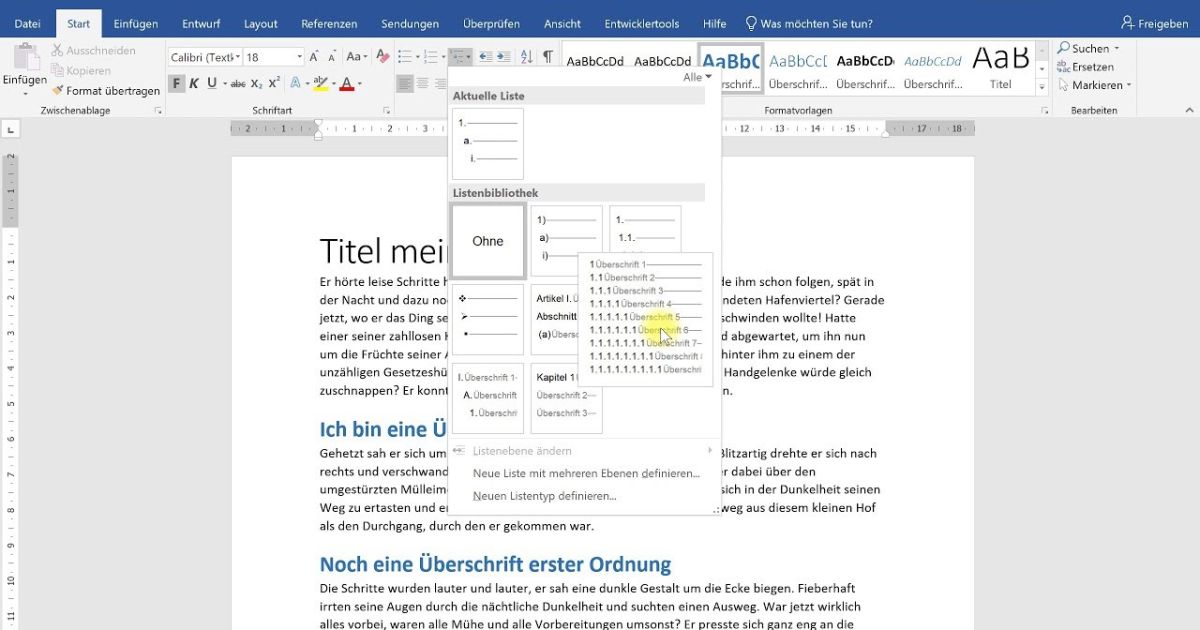Click the Einfügen paste icon
This screenshot has height=630, width=1200.
(25, 57)
